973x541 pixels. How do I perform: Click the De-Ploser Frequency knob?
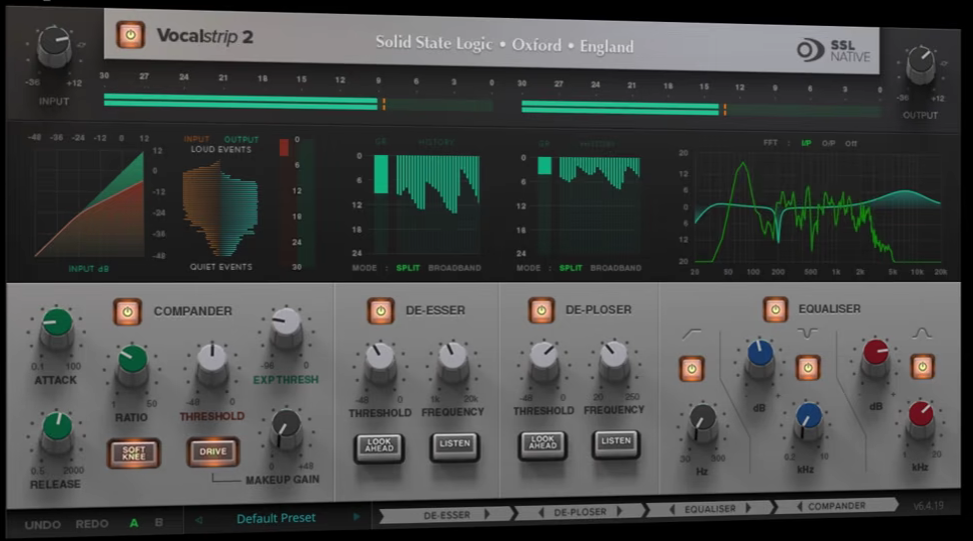(614, 358)
